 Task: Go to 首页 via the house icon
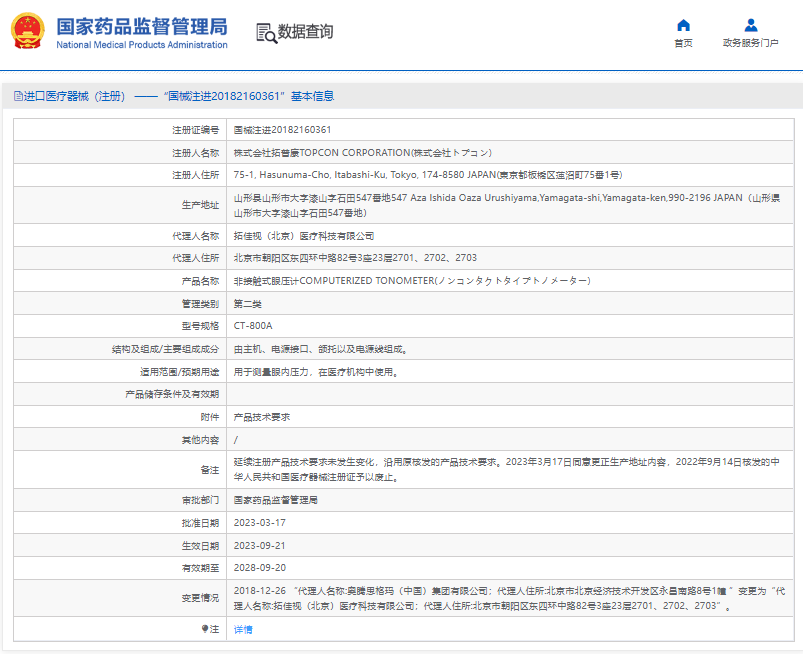683,25
